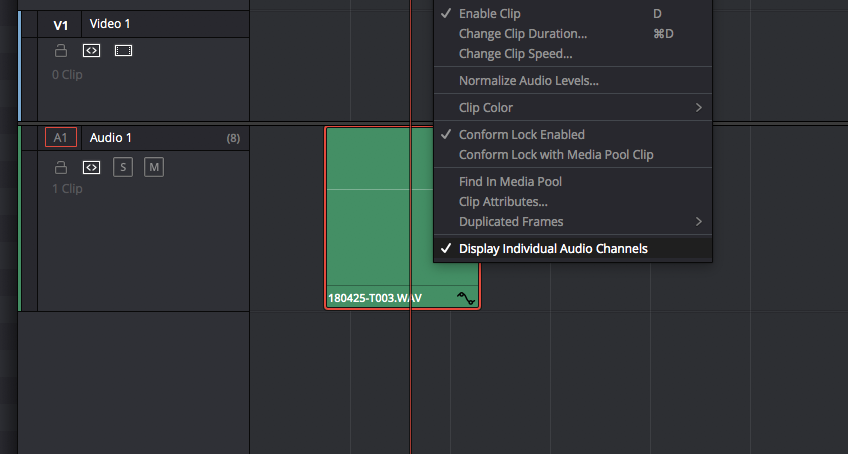Choose Find In Media Pool
Screen dimensions: 848x454
[573, 181]
